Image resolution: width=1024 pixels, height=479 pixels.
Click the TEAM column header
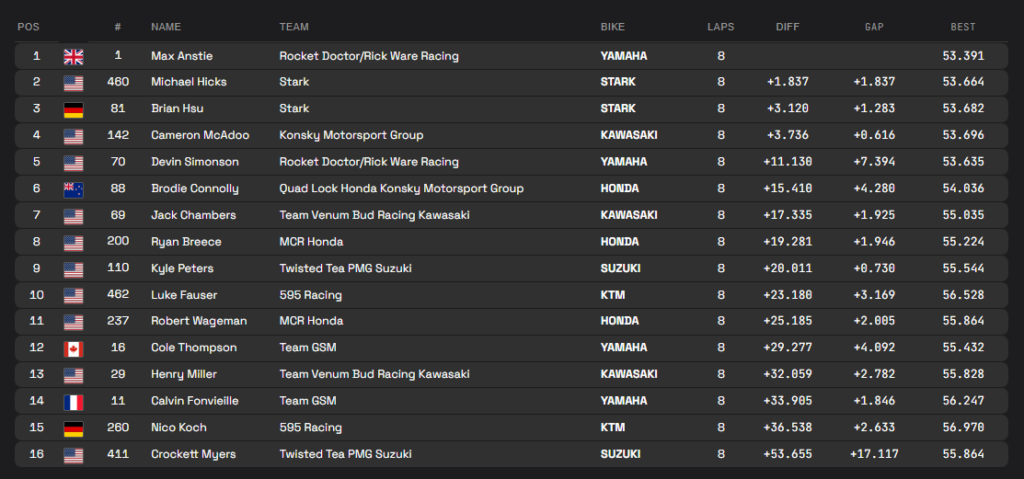[x=294, y=27]
